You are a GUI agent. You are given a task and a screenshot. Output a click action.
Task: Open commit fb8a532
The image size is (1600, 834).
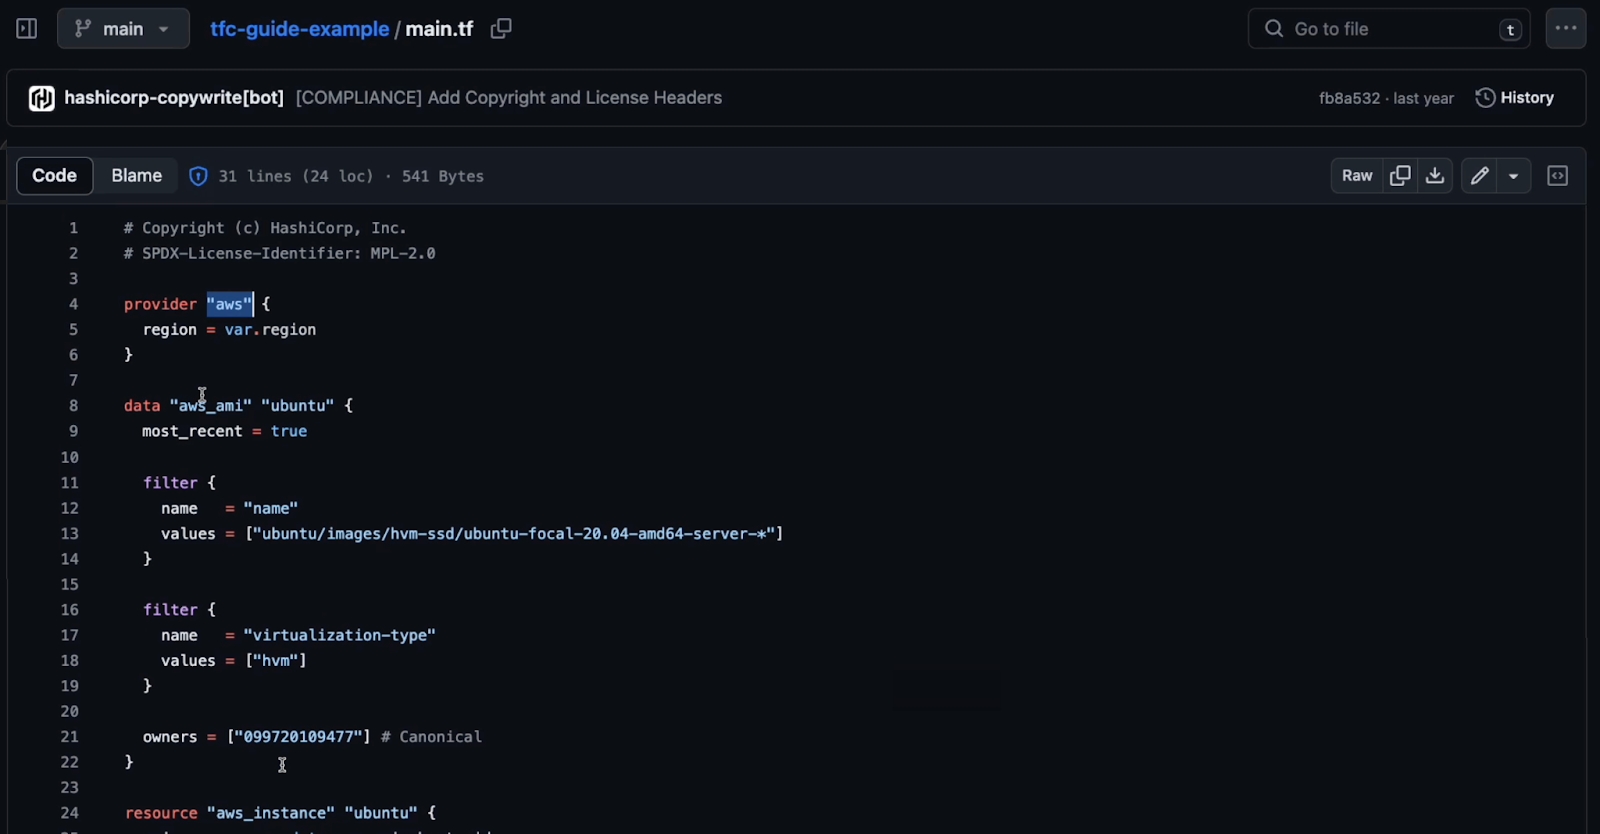[1349, 98]
